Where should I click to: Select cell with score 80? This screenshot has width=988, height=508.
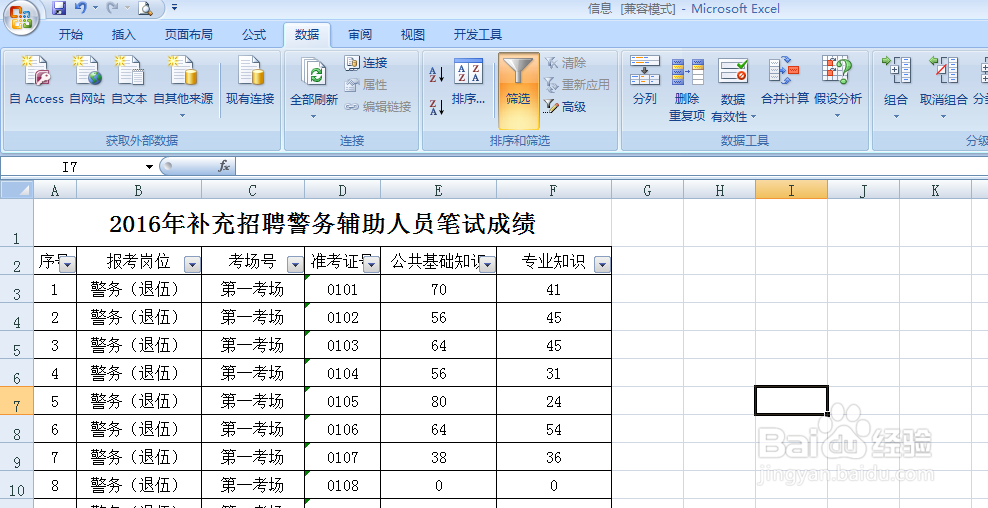439,401
